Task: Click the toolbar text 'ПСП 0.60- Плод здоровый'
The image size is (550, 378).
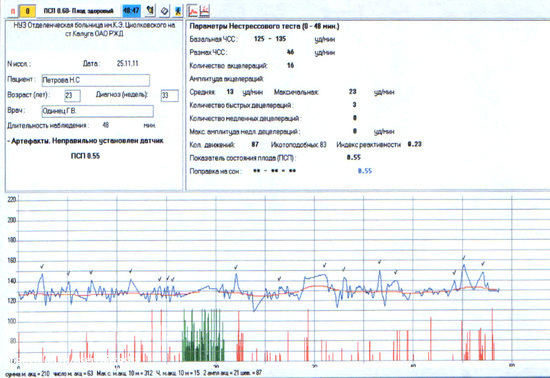Action: (78, 12)
